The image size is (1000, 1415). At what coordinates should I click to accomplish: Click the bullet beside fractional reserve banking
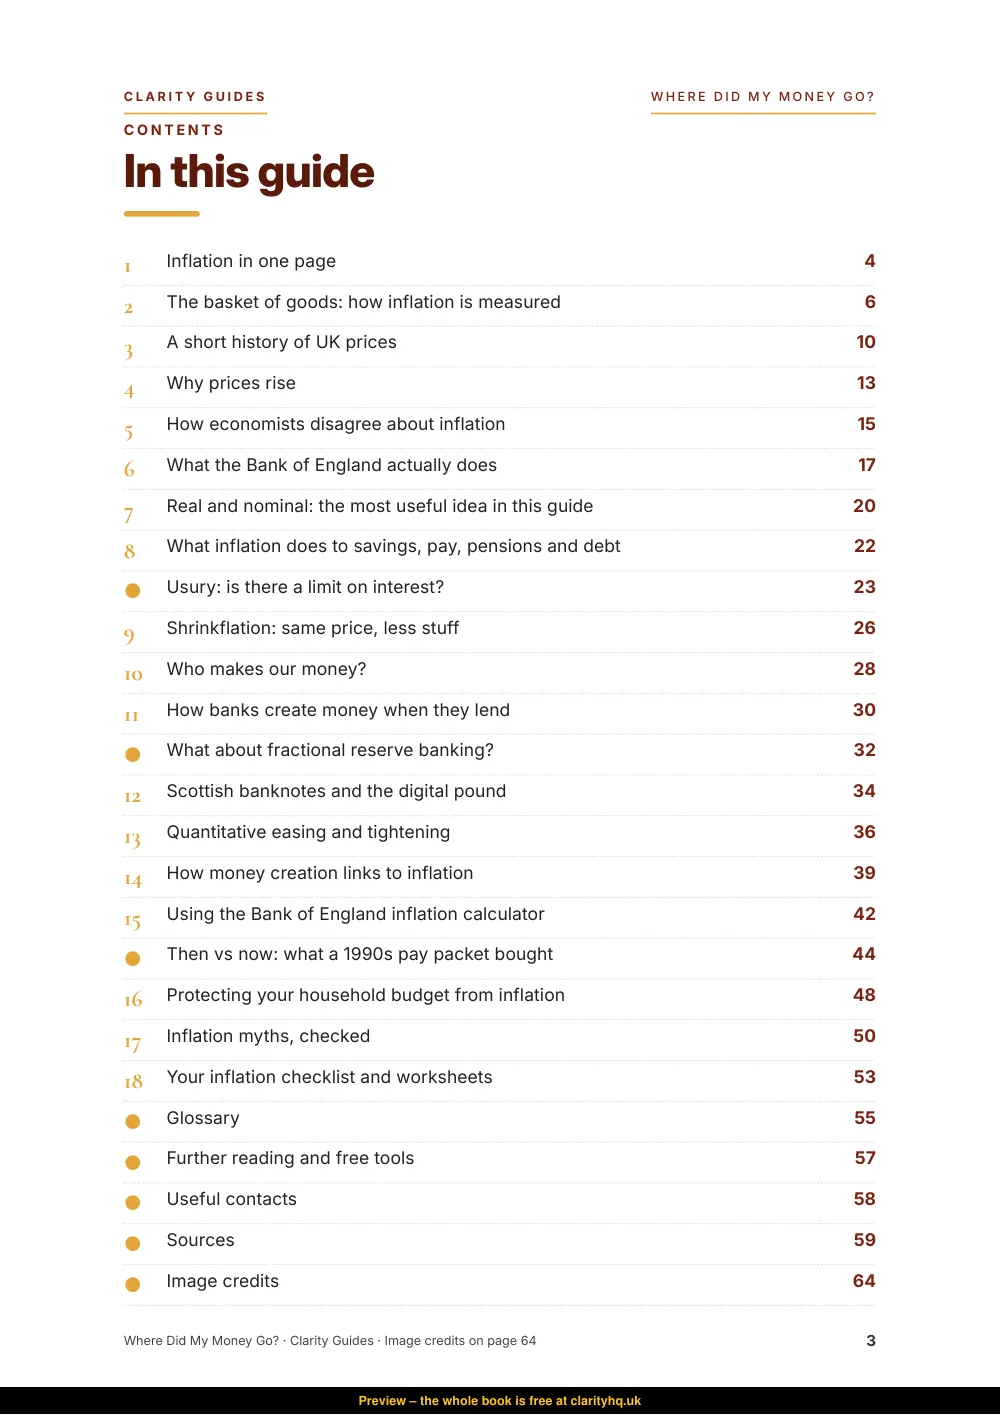tap(132, 754)
